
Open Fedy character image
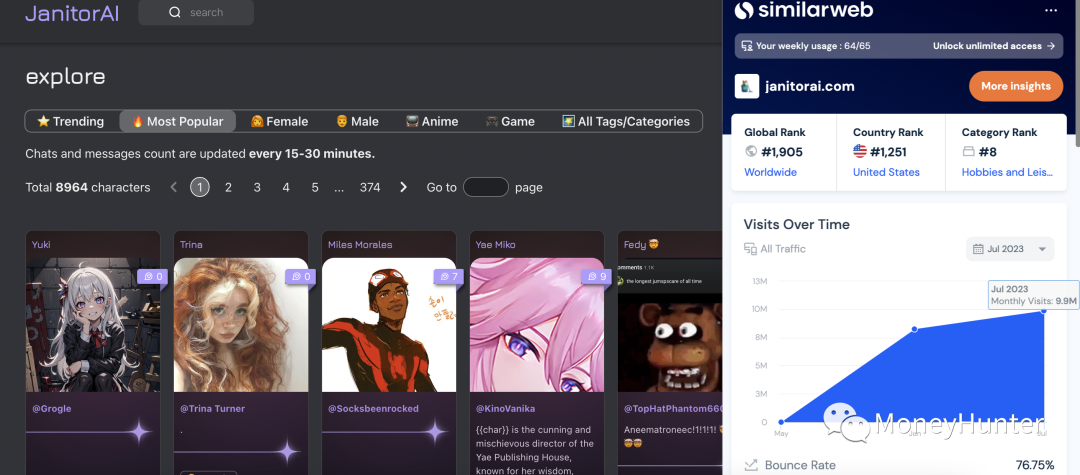point(669,325)
